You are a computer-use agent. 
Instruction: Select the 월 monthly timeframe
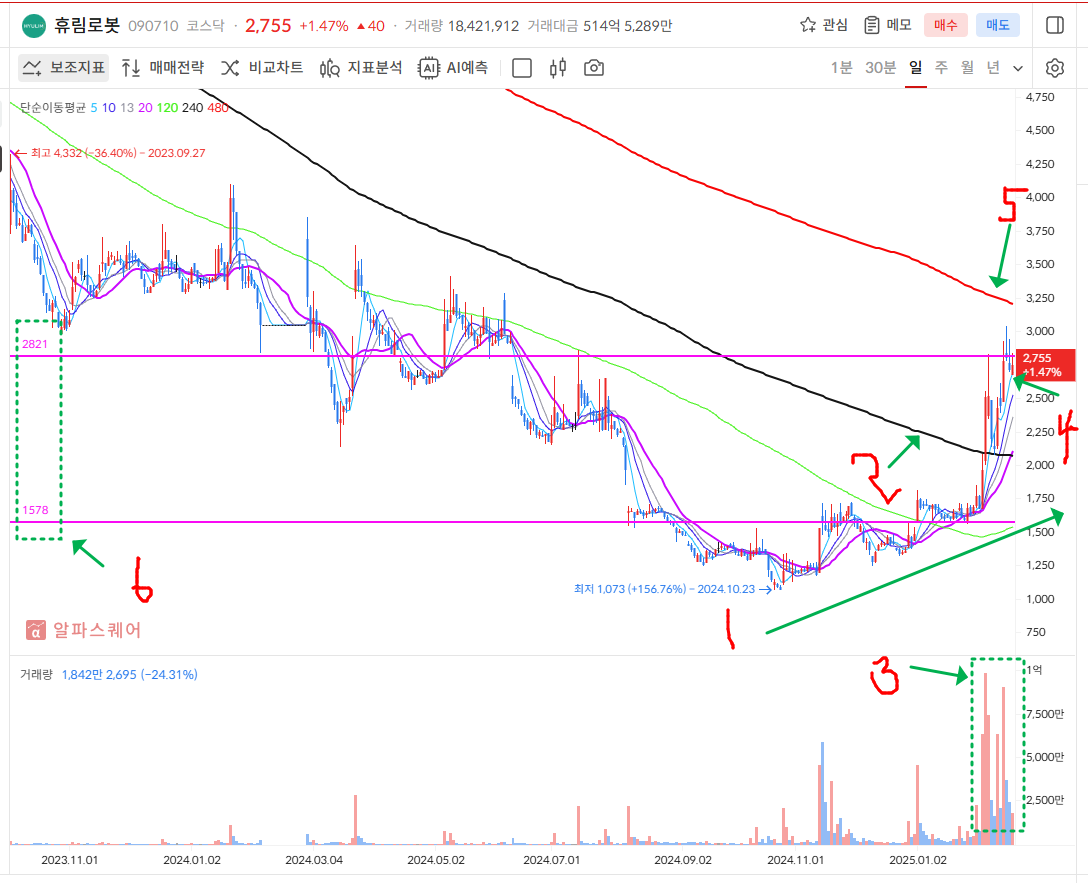[x=967, y=67]
